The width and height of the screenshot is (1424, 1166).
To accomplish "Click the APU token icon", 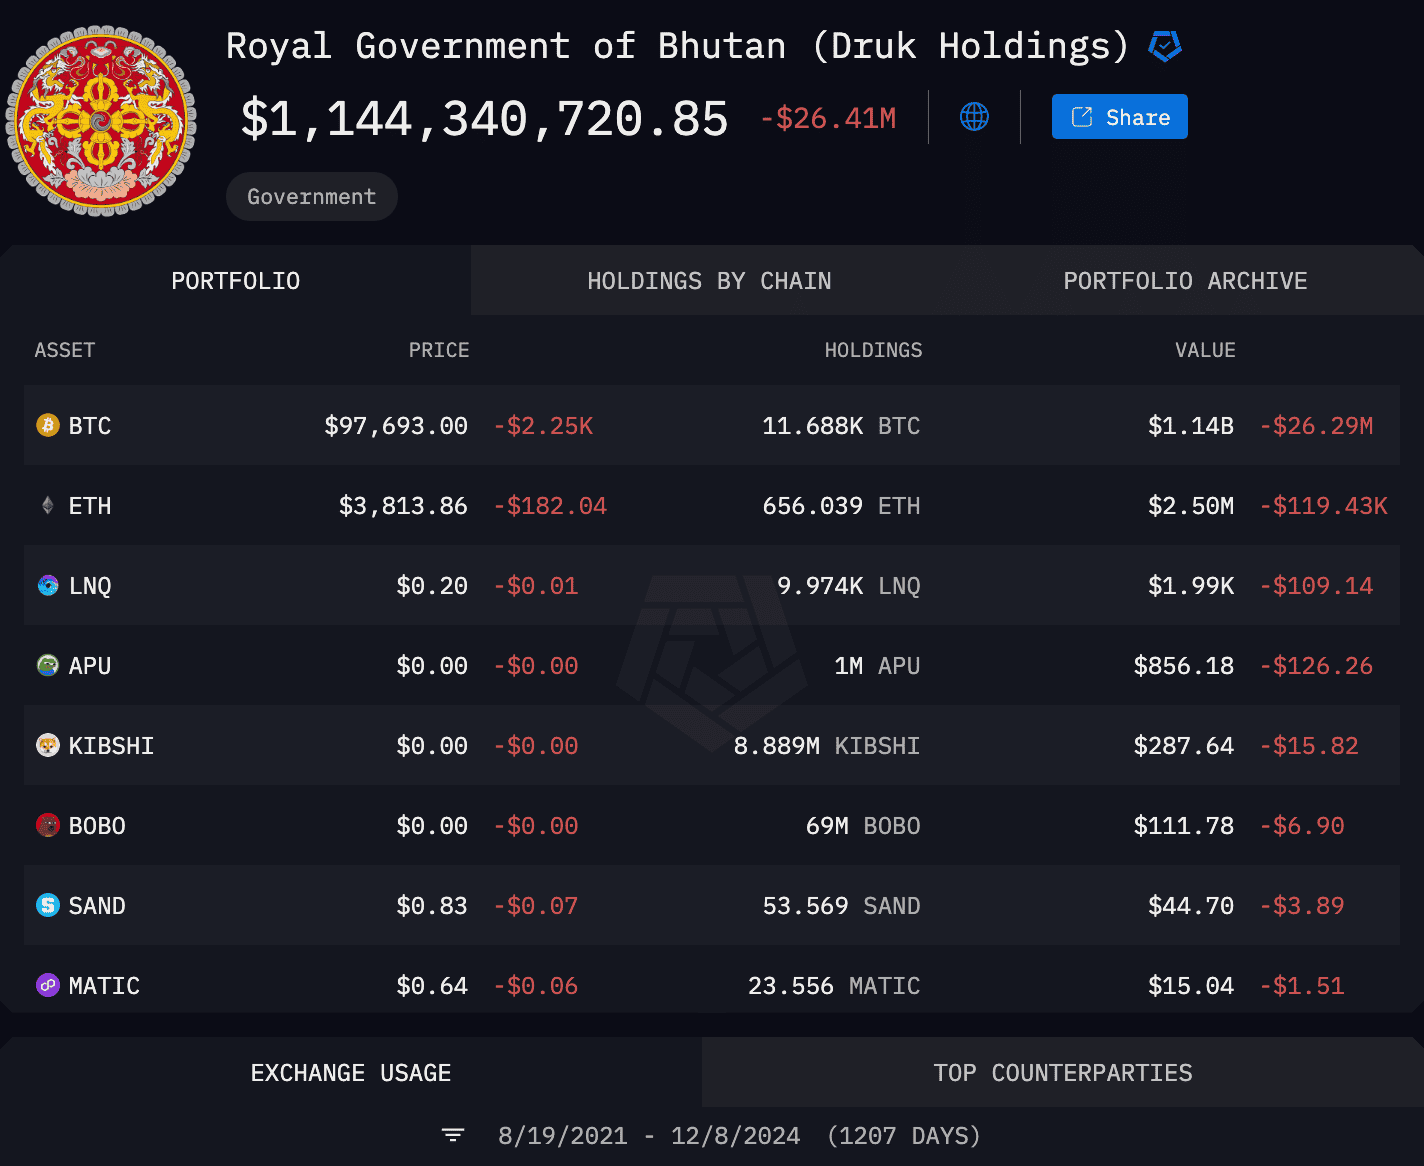I will point(48,665).
